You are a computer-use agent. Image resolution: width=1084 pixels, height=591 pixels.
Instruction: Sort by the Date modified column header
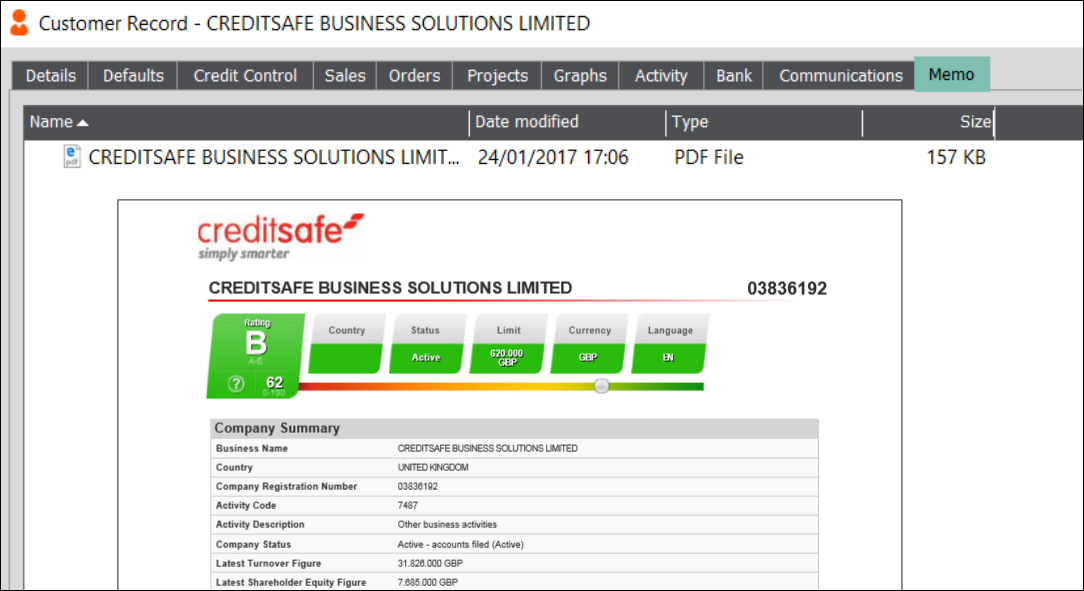[567, 122]
